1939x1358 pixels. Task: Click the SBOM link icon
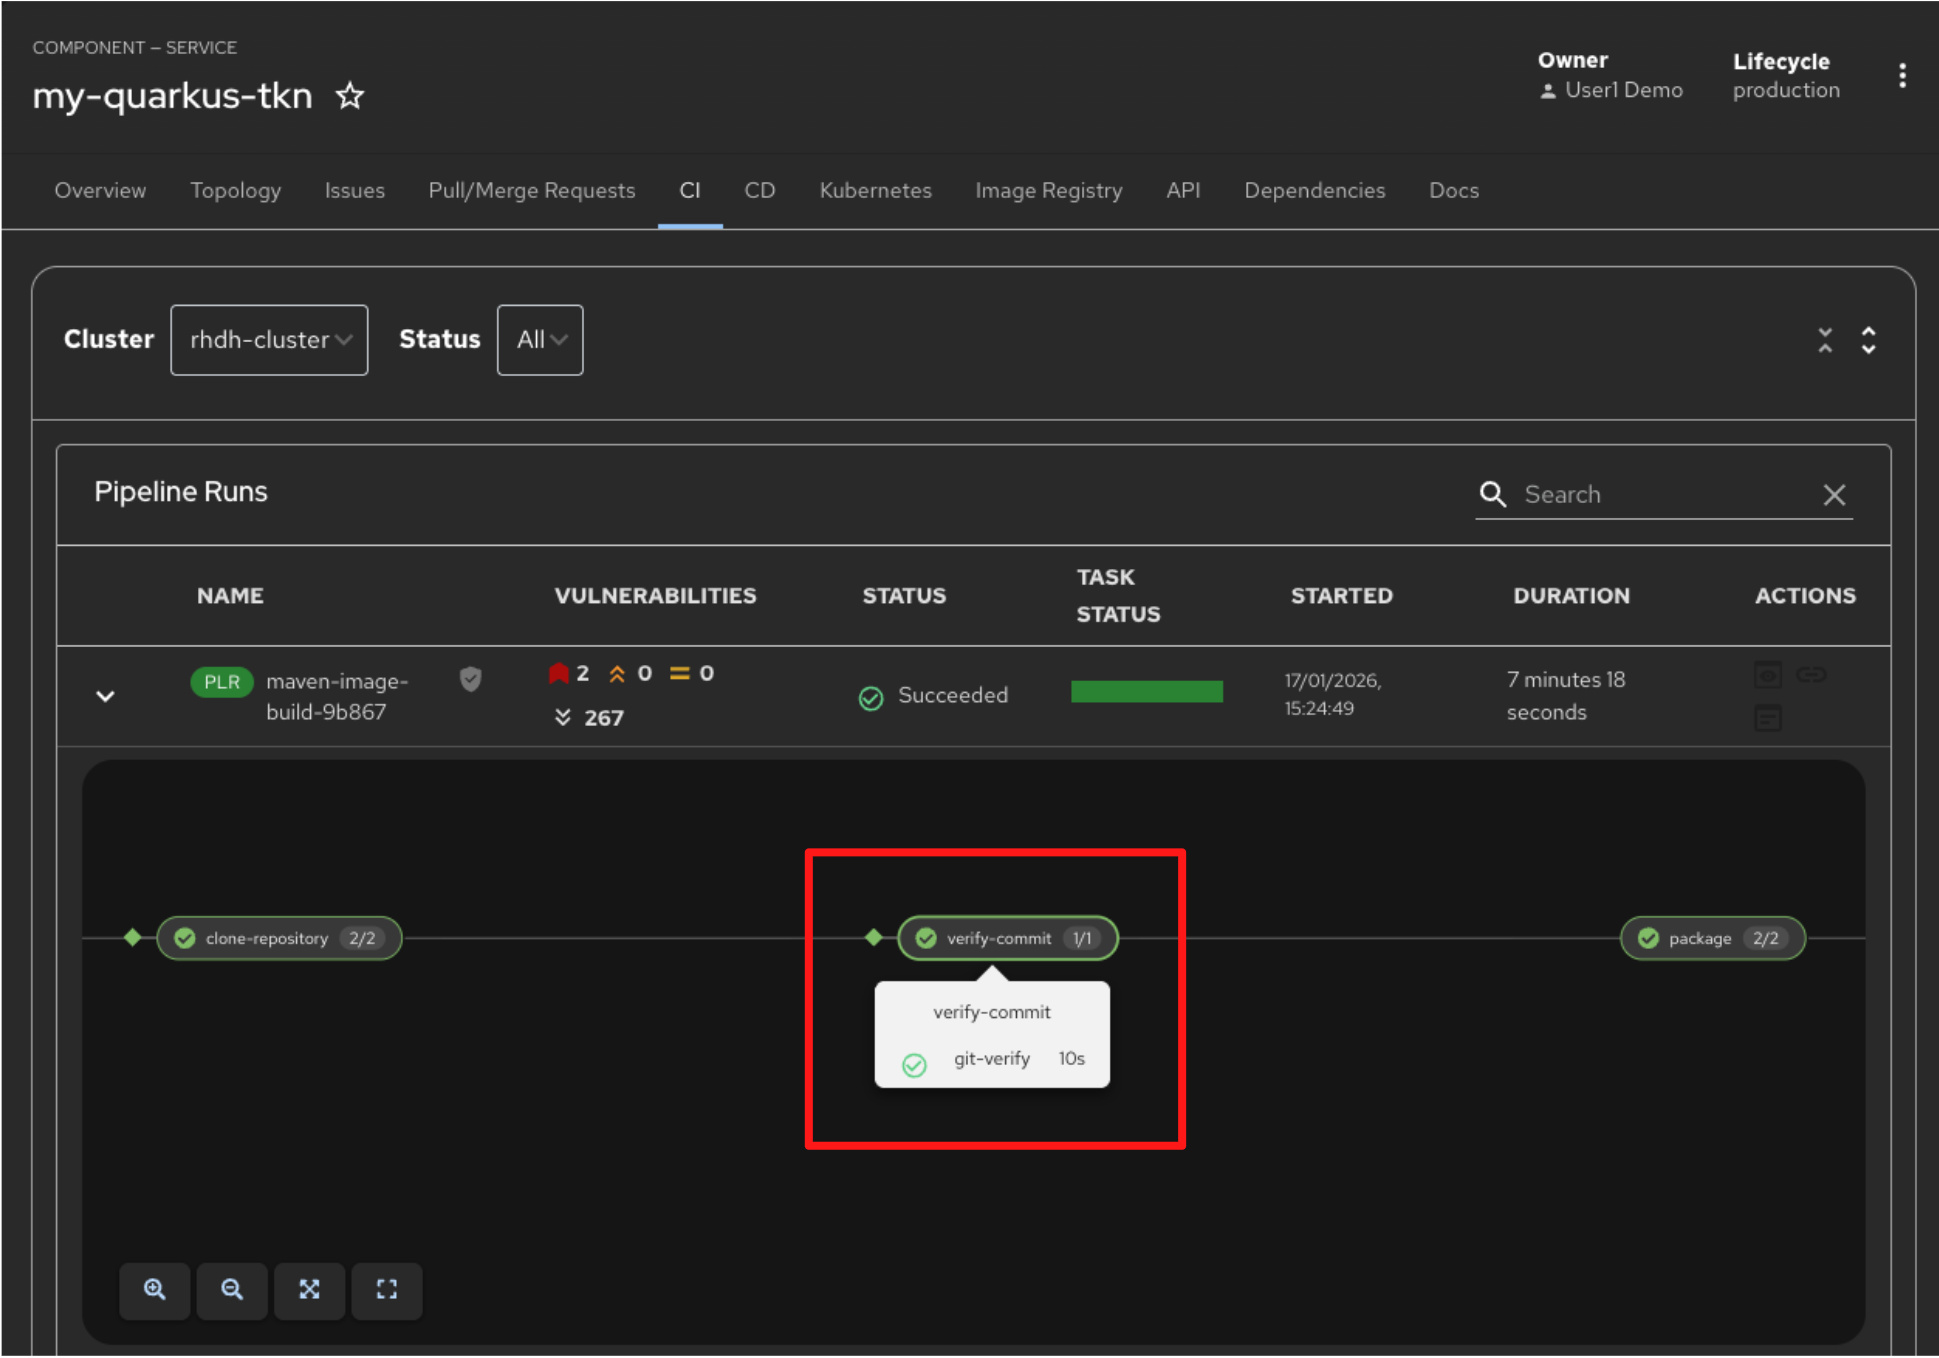1810,675
